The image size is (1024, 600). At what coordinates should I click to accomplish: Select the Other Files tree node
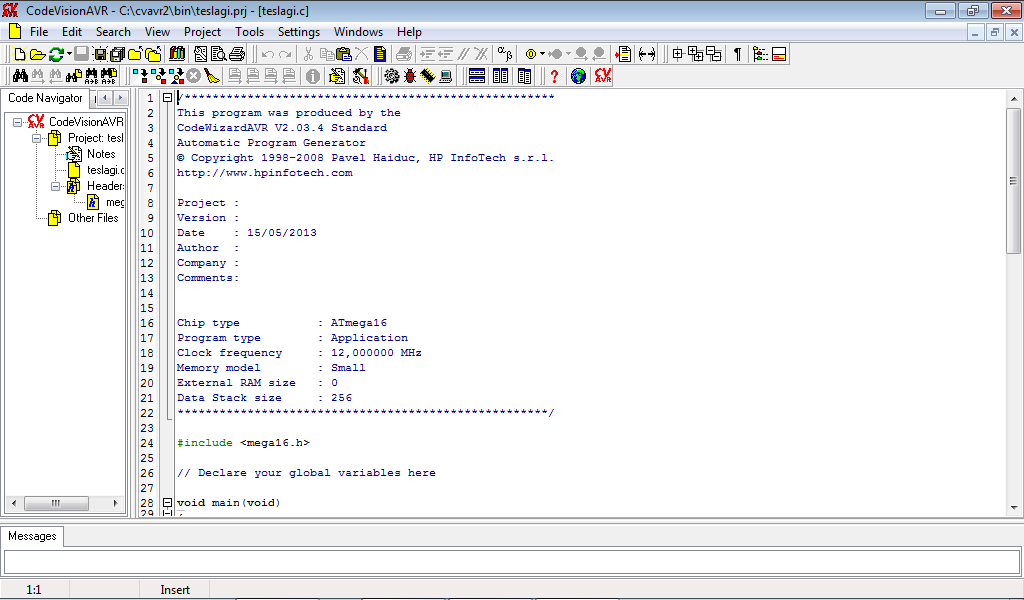coord(93,218)
